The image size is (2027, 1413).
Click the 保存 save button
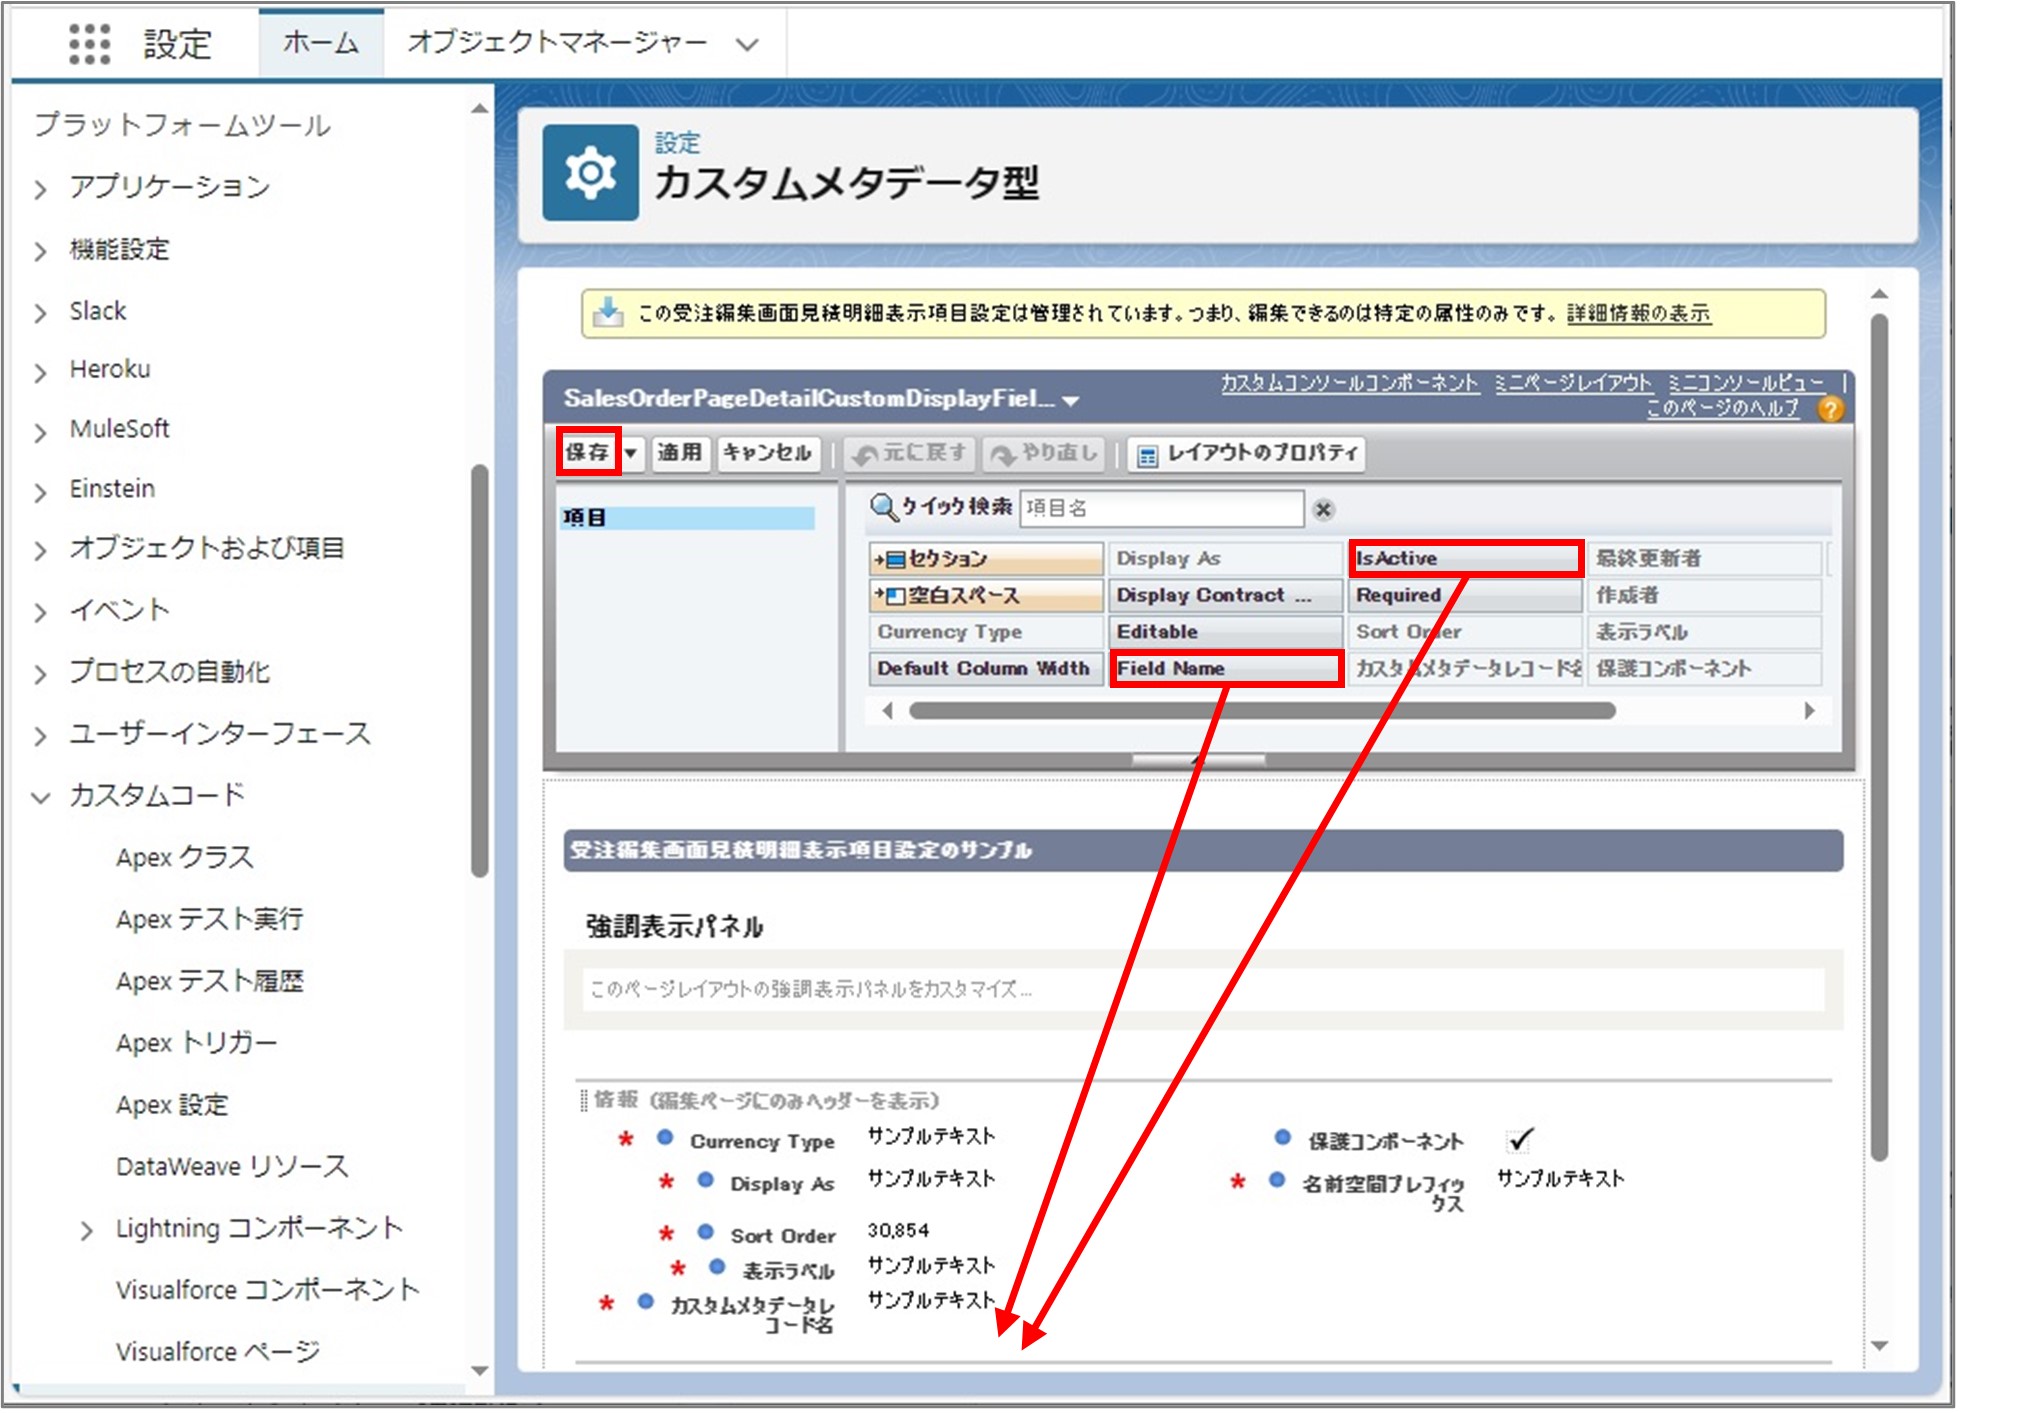588,452
